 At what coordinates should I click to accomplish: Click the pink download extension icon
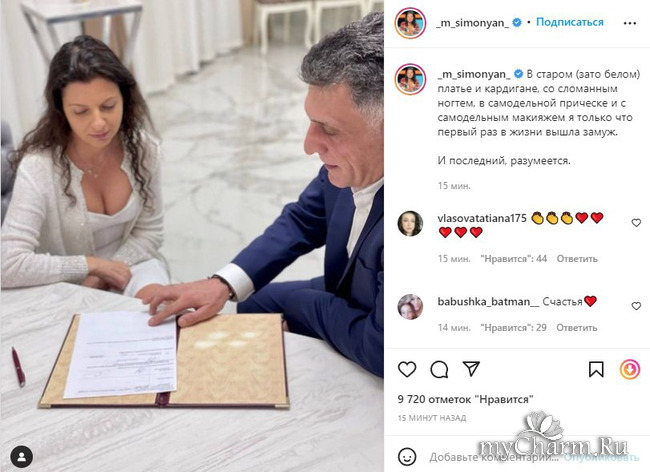tap(629, 369)
